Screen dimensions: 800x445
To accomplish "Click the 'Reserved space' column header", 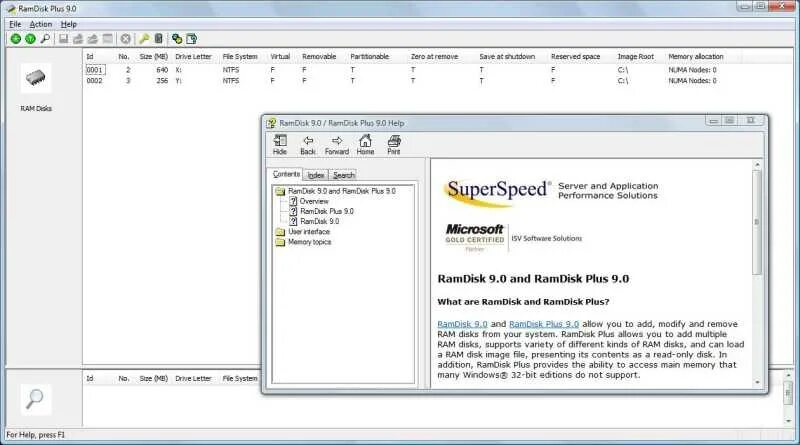I will click(576, 57).
